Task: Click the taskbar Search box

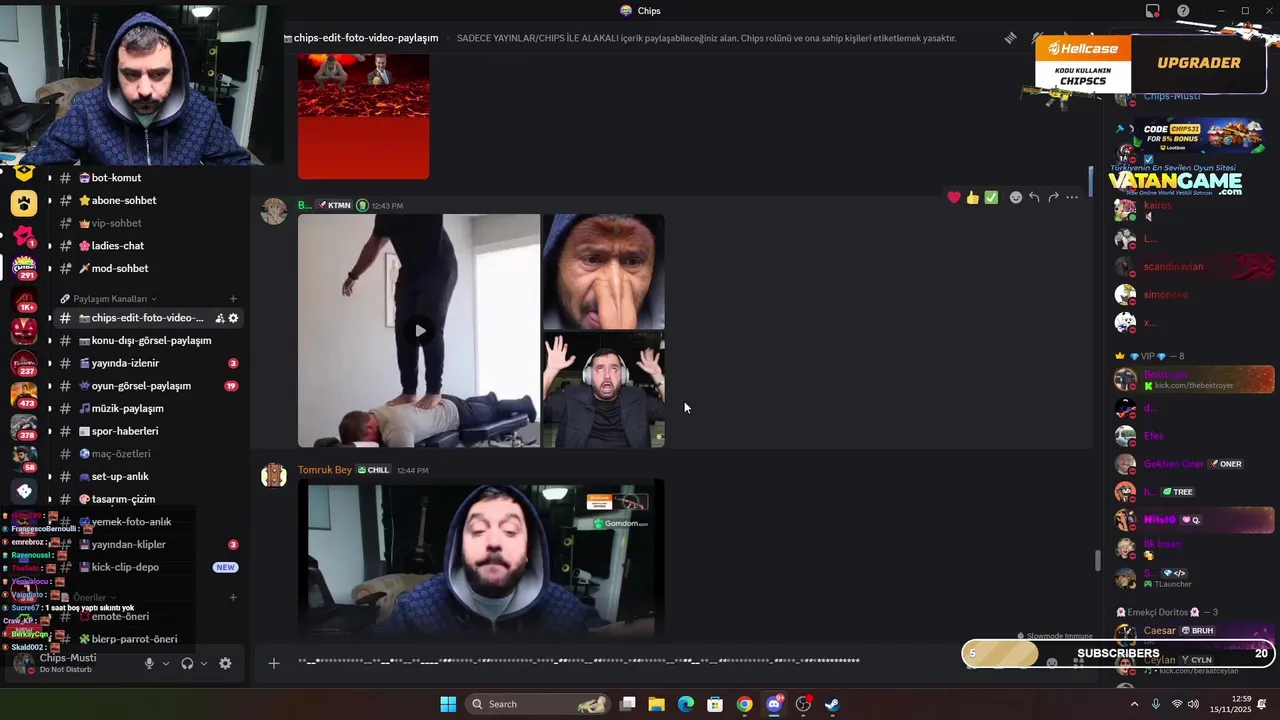Action: (x=539, y=704)
